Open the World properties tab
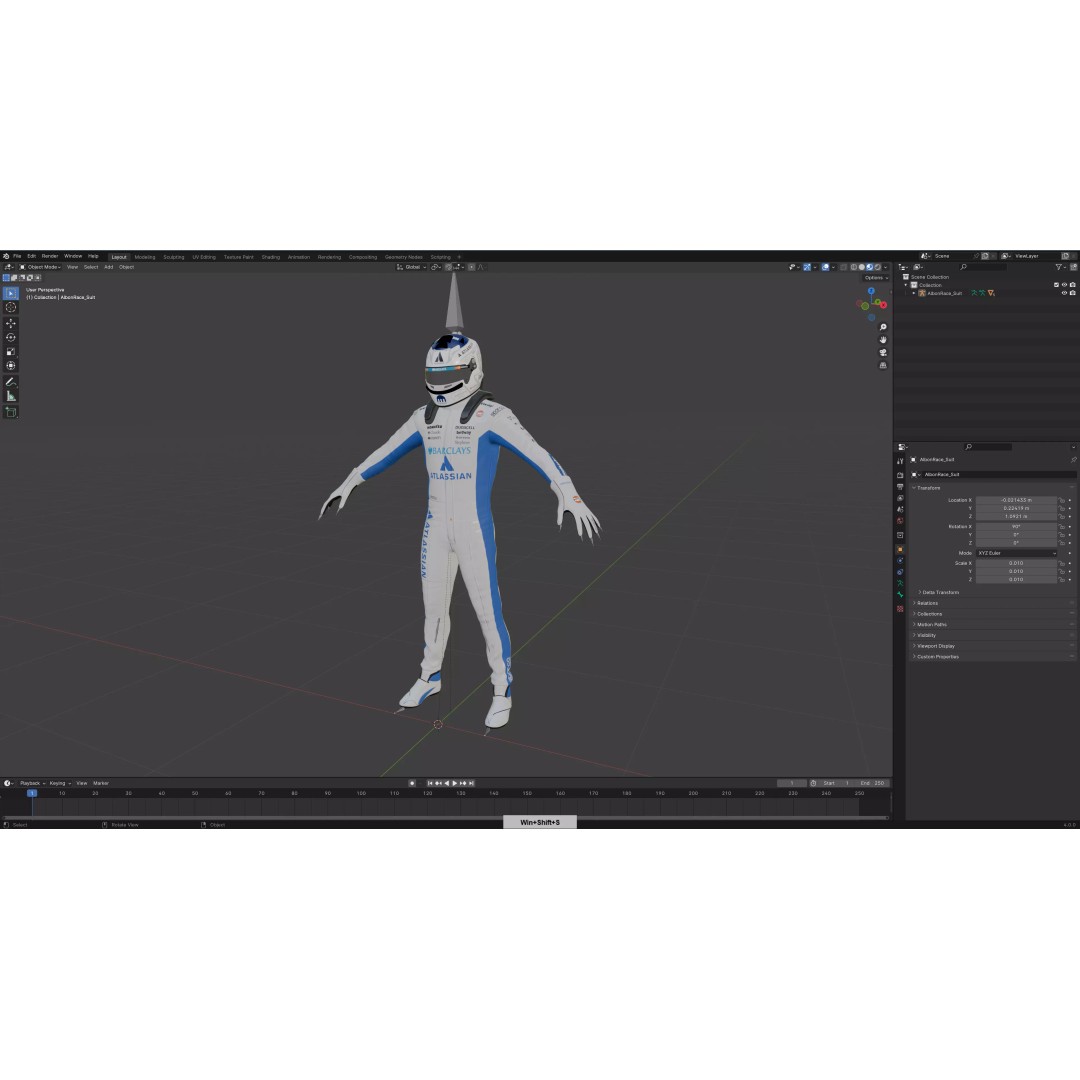 (x=900, y=521)
